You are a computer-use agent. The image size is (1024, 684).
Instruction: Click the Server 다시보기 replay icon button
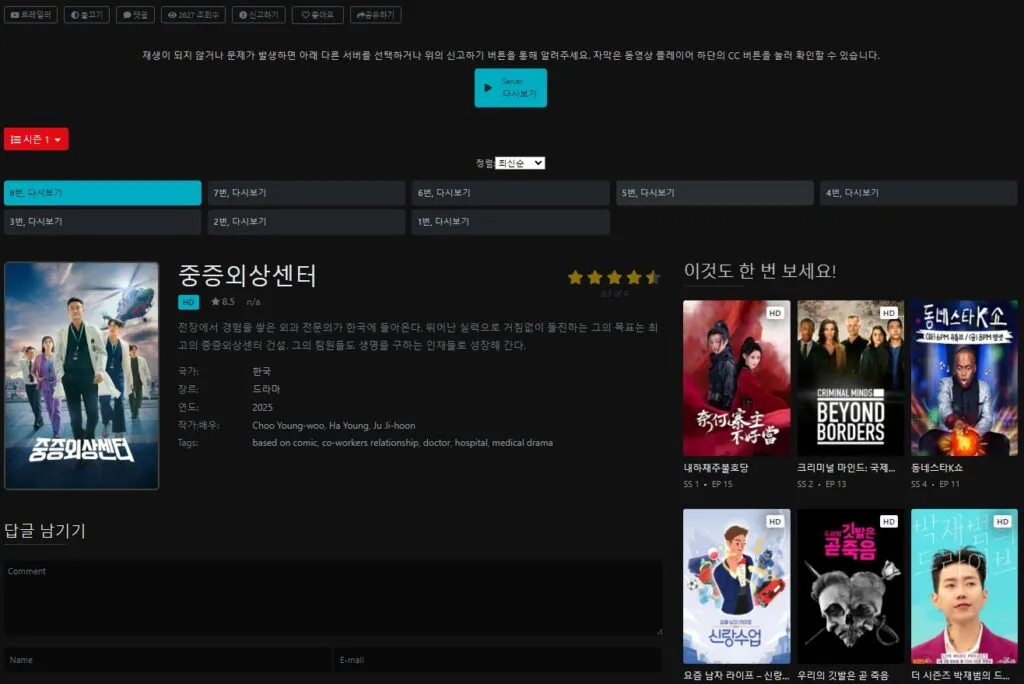click(x=511, y=88)
